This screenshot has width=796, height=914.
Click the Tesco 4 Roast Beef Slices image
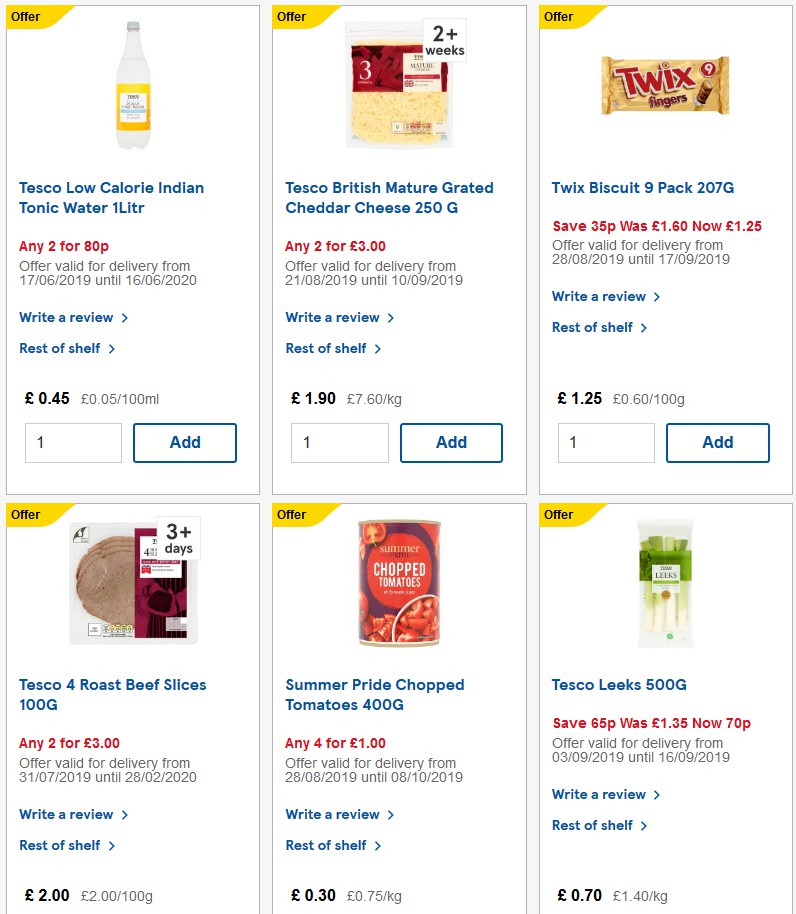(x=131, y=580)
